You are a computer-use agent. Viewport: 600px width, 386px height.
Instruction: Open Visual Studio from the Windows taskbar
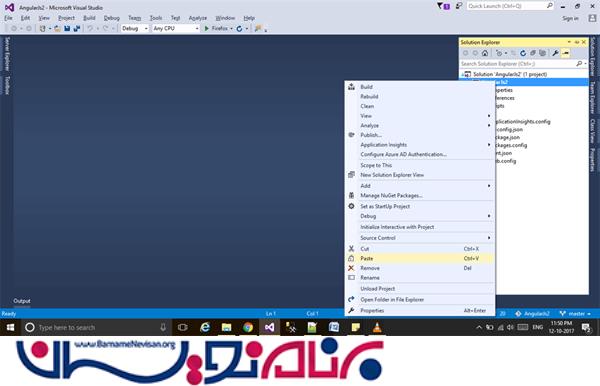click(269, 327)
